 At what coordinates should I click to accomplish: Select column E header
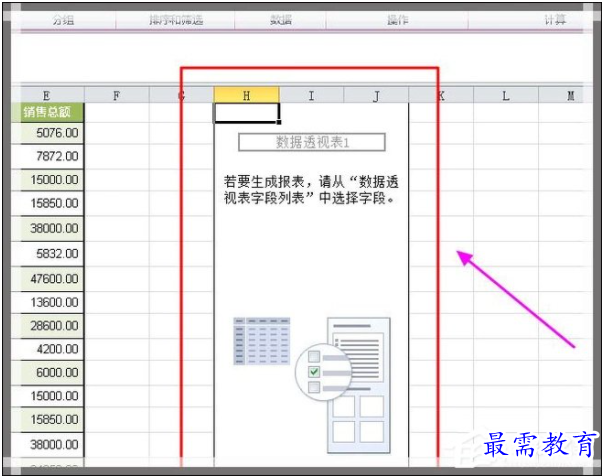point(47,95)
